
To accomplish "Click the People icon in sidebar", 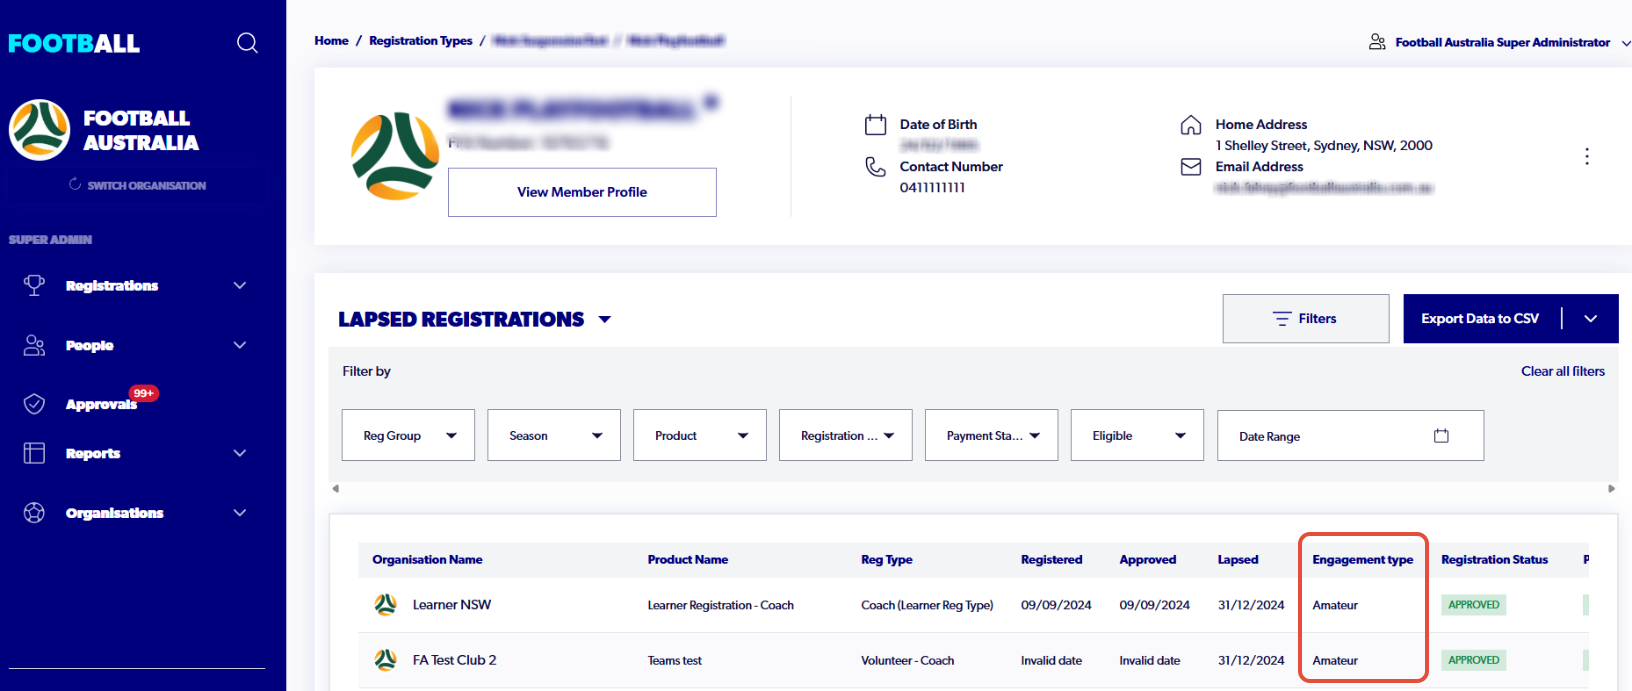I will point(34,345).
